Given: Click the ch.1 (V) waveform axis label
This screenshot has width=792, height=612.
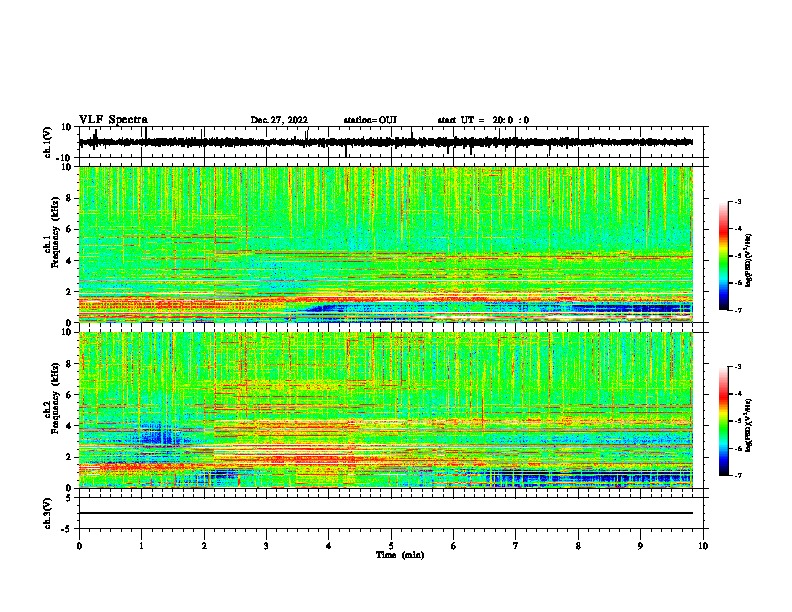Looking at the screenshot, I should pyautogui.click(x=48, y=142).
